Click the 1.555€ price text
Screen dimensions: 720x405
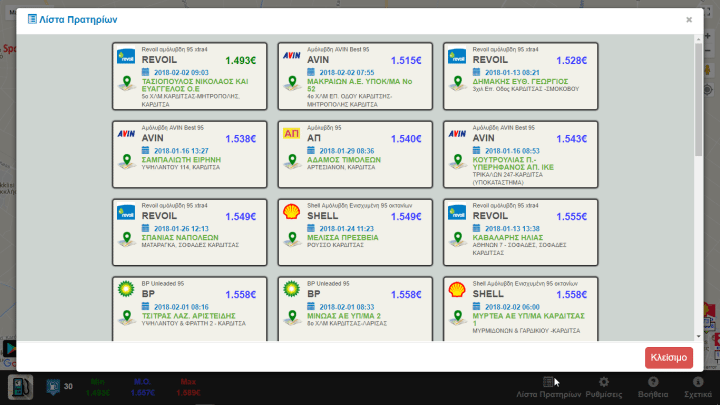572,217
